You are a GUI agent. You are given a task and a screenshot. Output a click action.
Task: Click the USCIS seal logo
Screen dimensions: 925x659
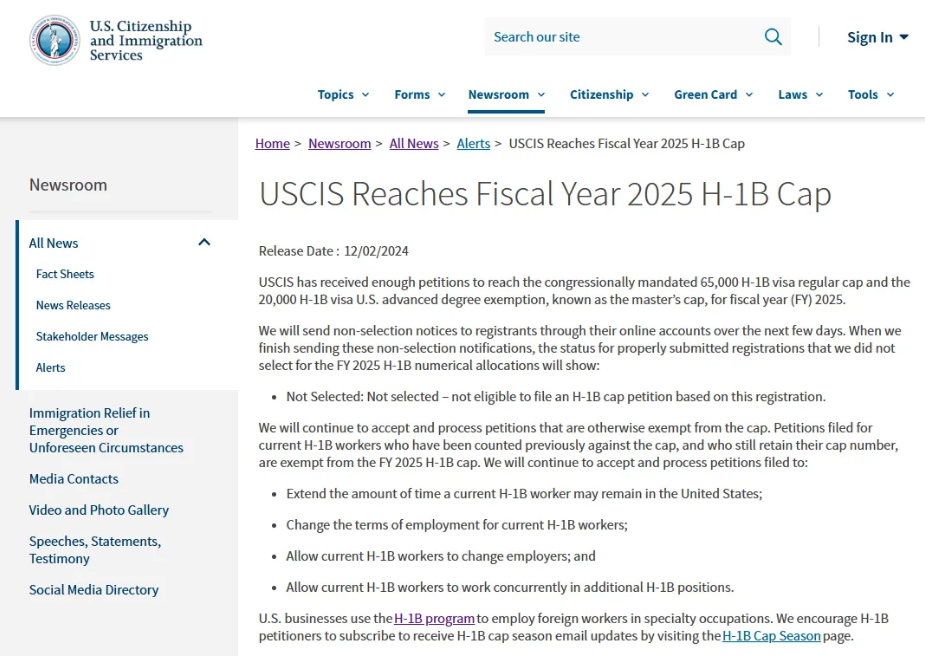[54, 40]
